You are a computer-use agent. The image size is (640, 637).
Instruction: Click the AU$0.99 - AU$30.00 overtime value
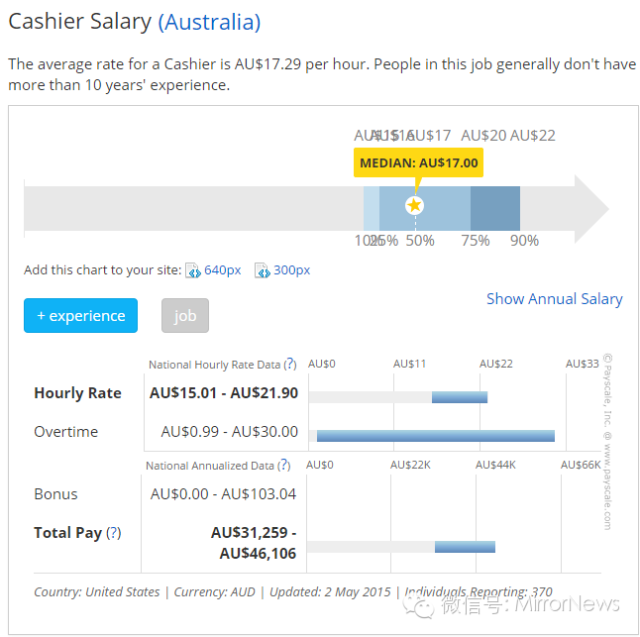pos(229,432)
